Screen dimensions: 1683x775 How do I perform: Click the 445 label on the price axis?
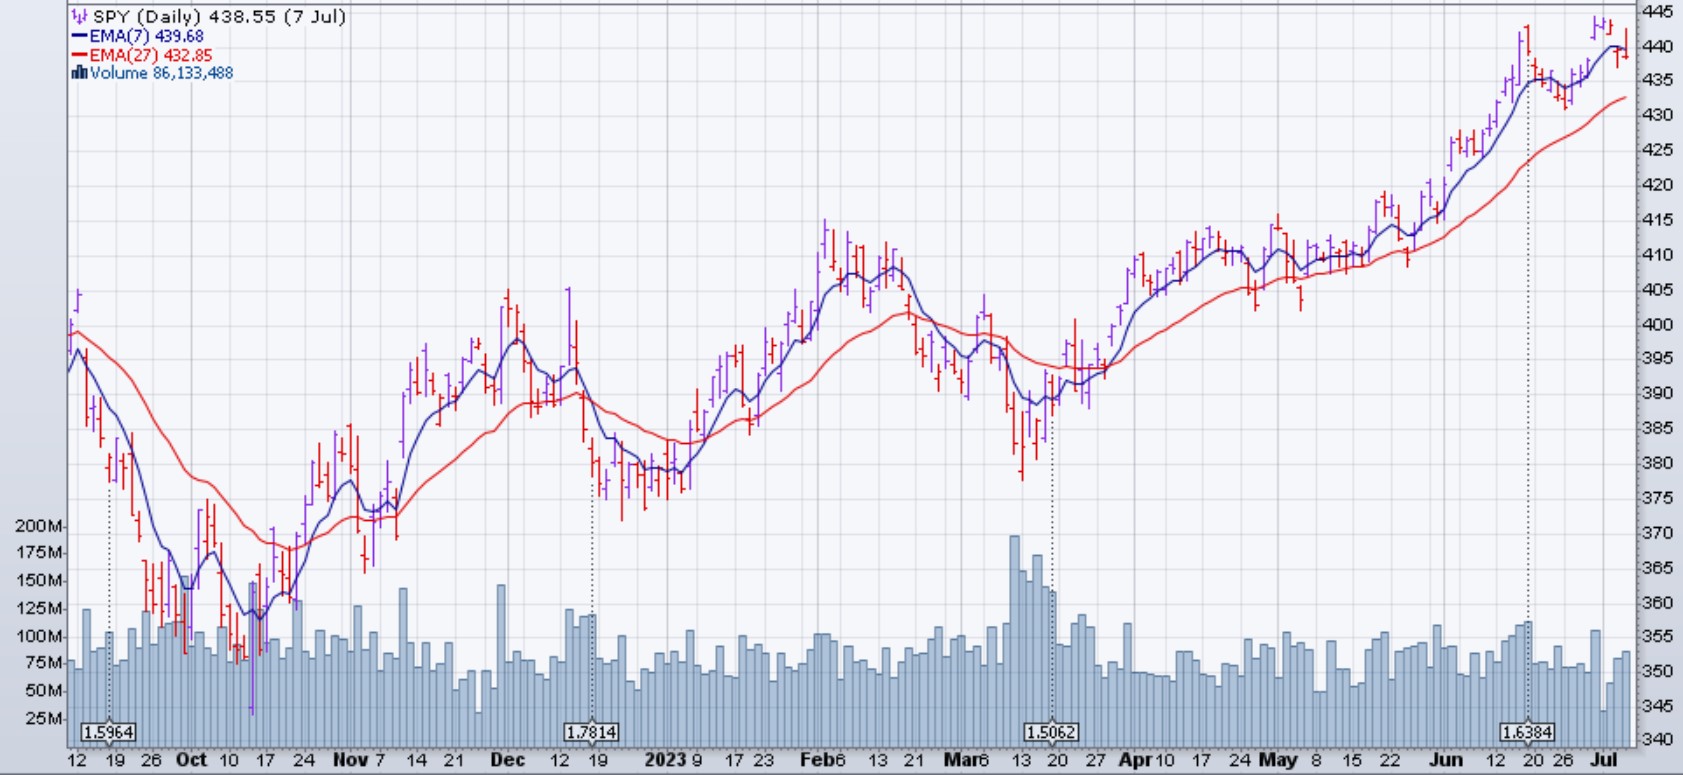click(x=1657, y=12)
